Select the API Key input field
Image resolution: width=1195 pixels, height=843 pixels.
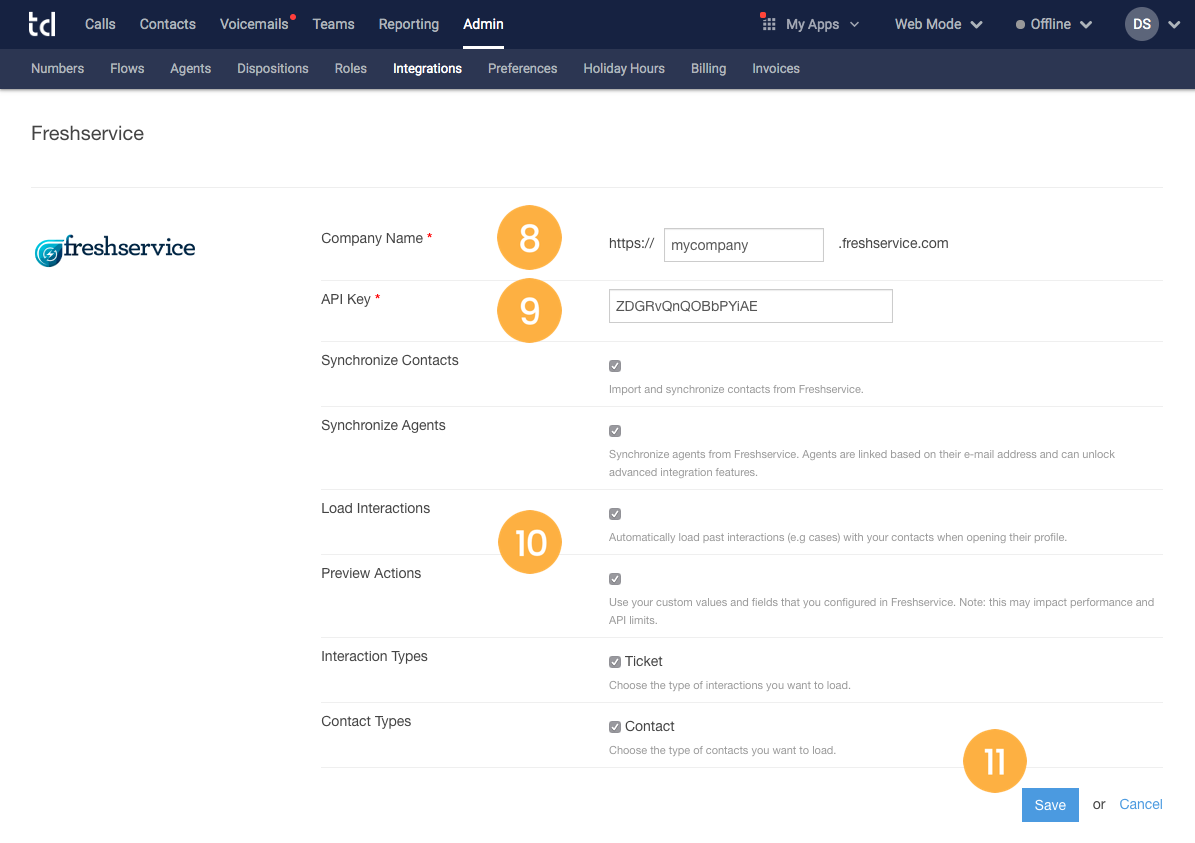[750, 306]
